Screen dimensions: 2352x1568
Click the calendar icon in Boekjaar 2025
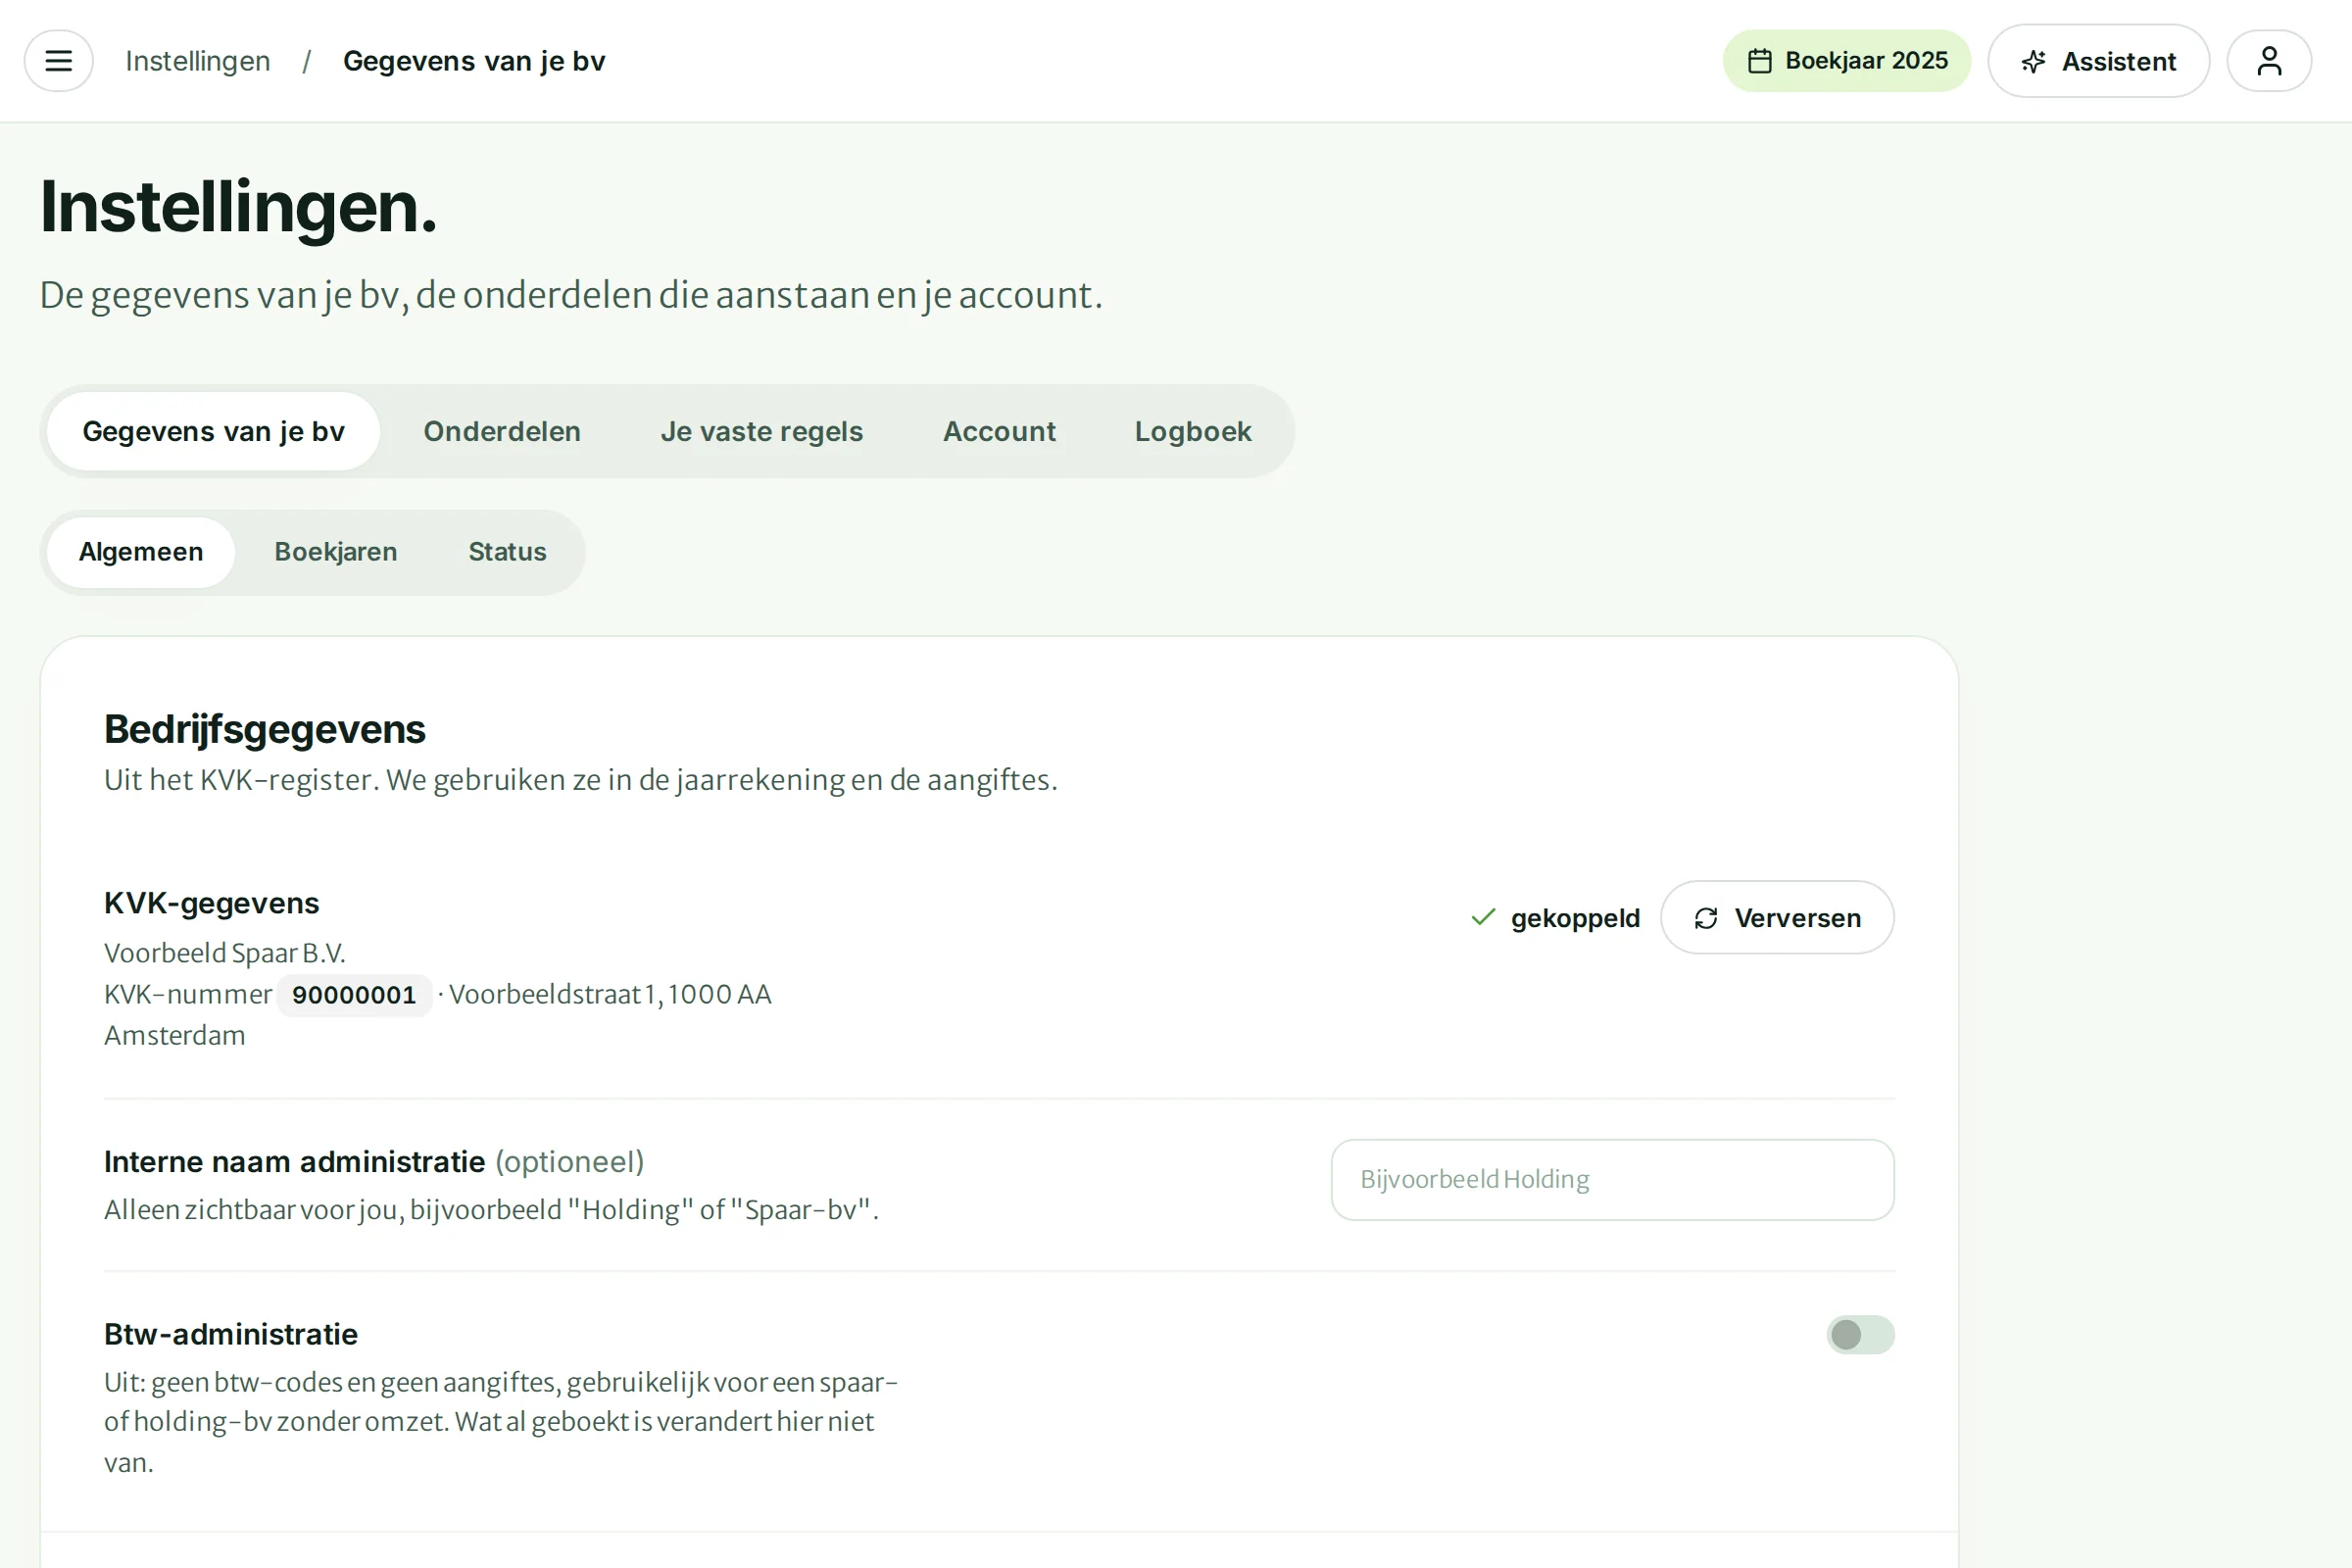[1760, 61]
